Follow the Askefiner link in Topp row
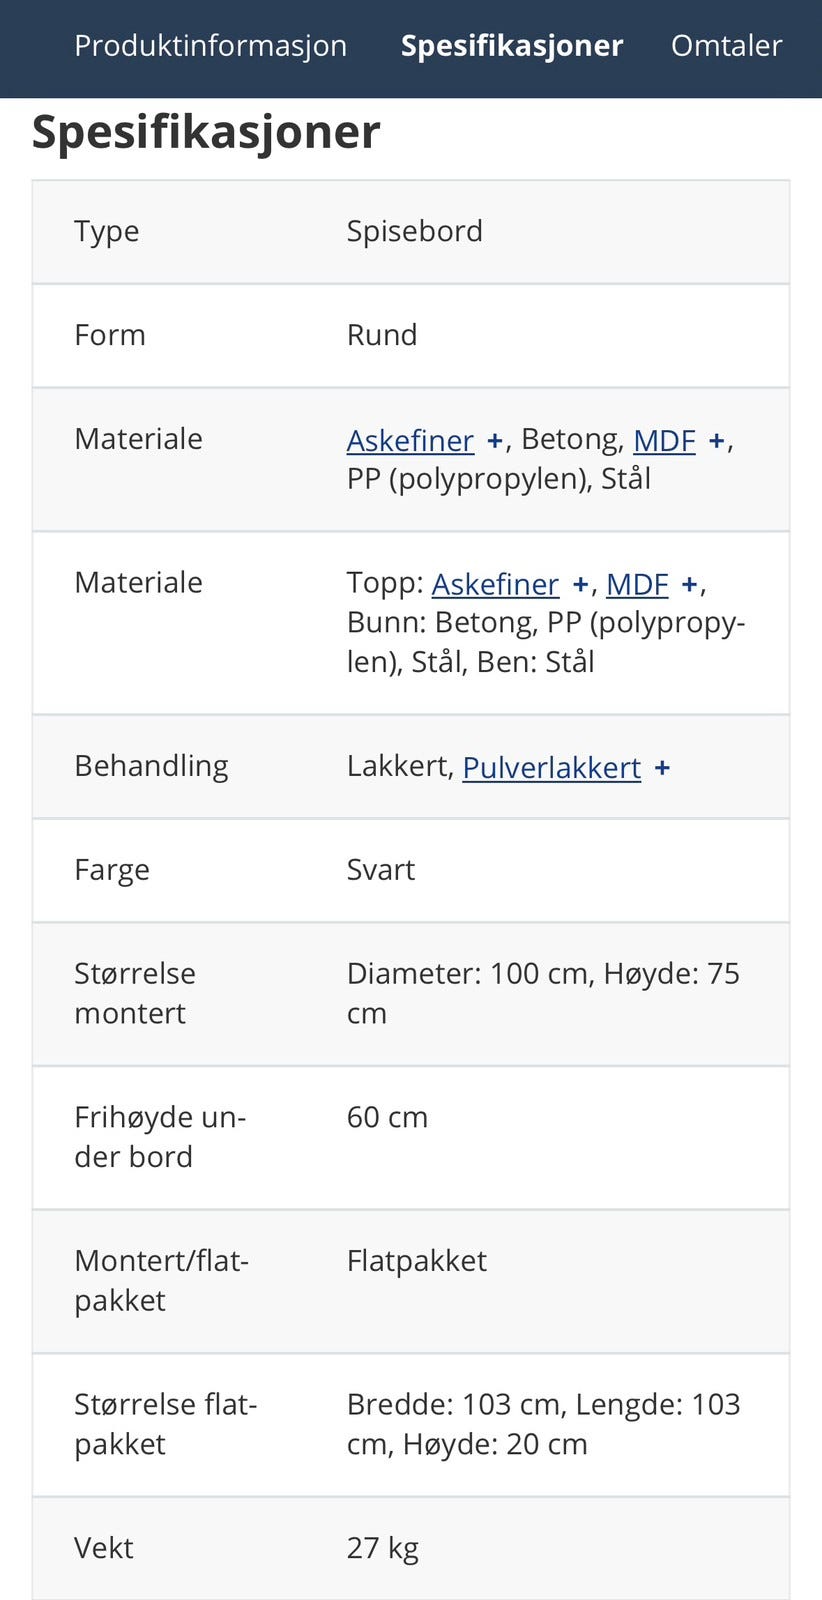The width and height of the screenshot is (822, 1600). (x=495, y=584)
